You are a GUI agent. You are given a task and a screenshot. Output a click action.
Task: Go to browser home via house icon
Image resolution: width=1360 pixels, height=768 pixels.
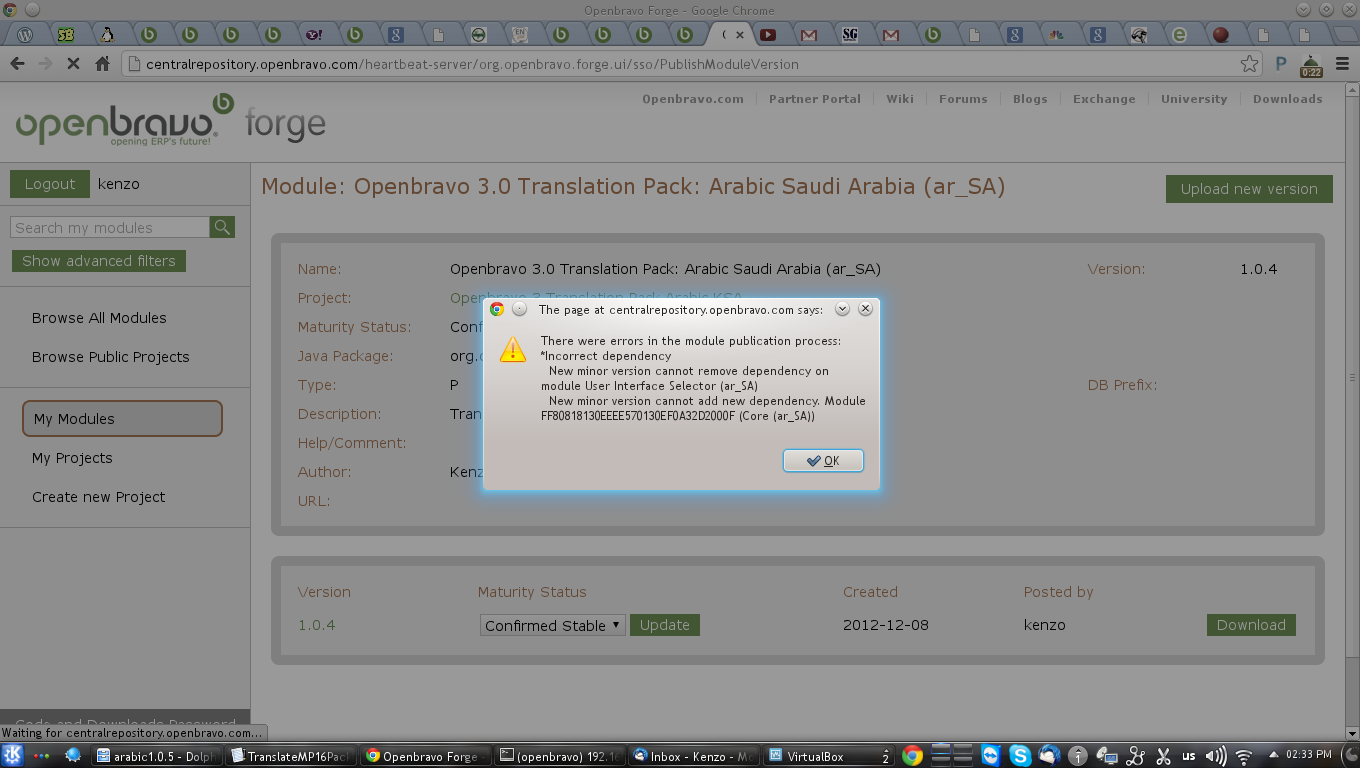tap(102, 64)
